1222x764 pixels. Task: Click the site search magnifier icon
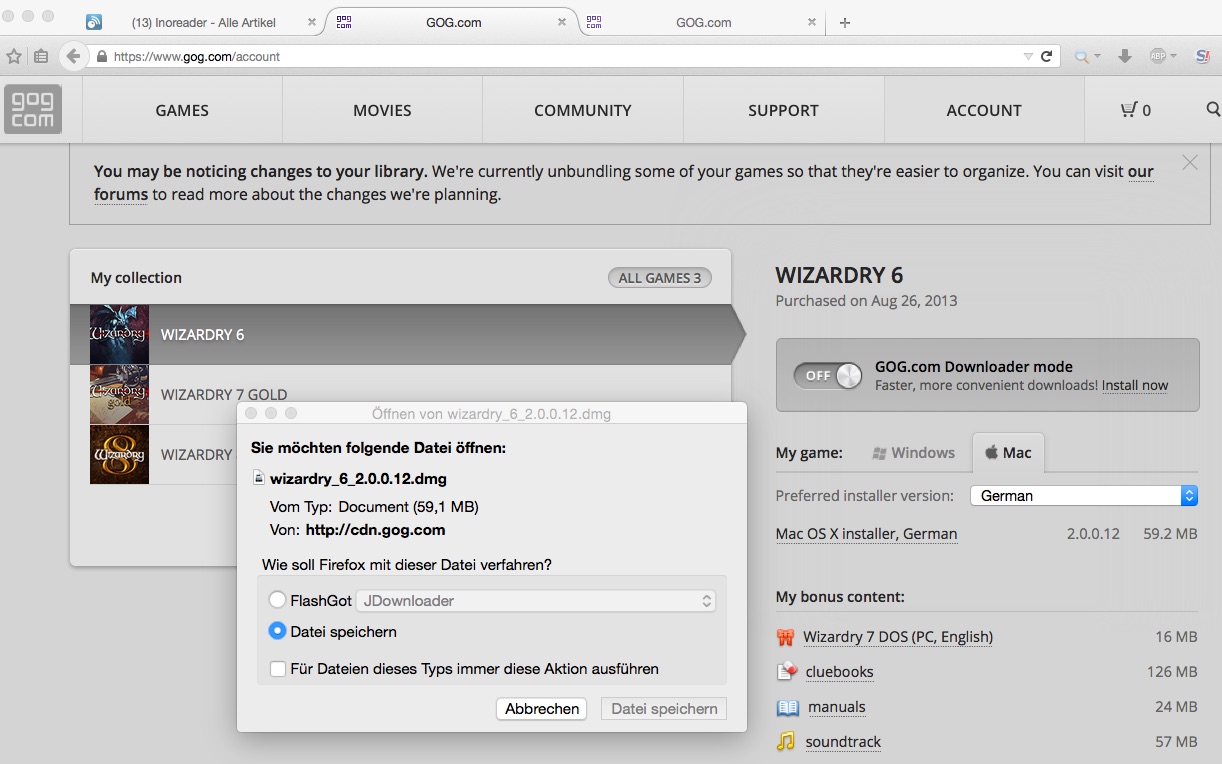pos(1213,110)
